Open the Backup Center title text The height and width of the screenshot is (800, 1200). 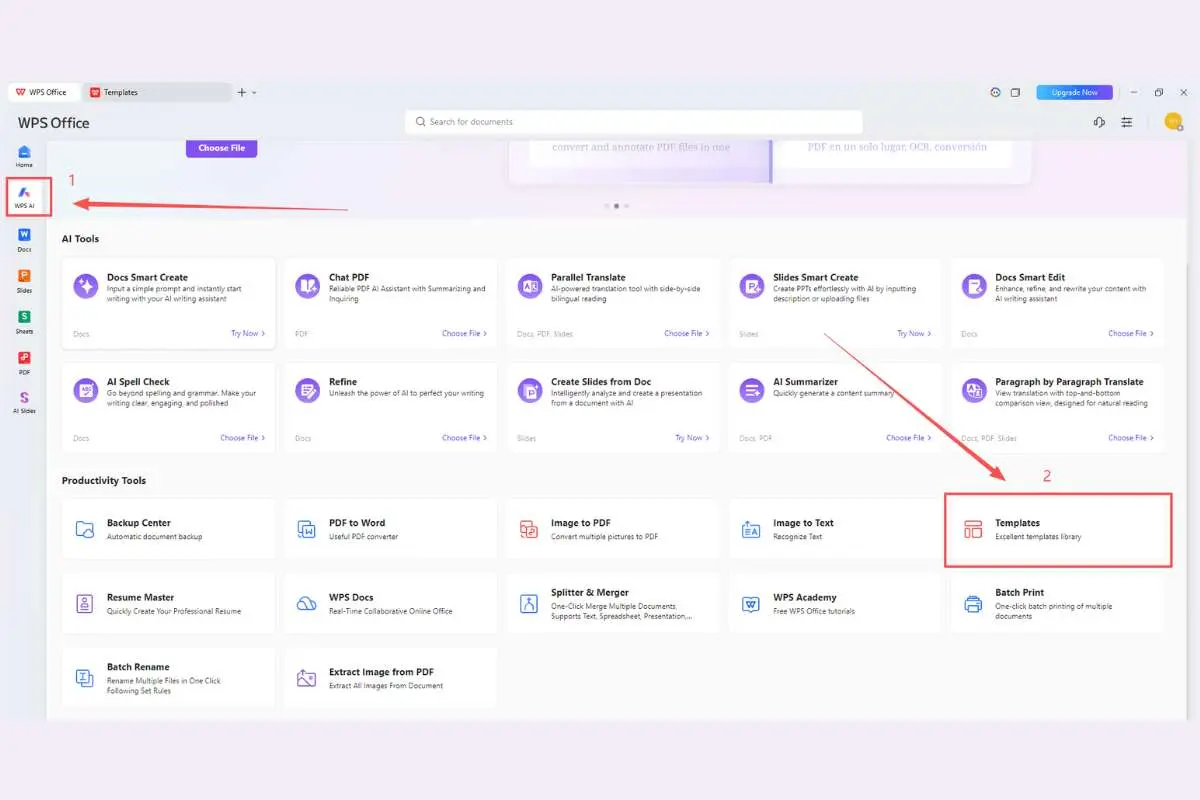(139, 523)
